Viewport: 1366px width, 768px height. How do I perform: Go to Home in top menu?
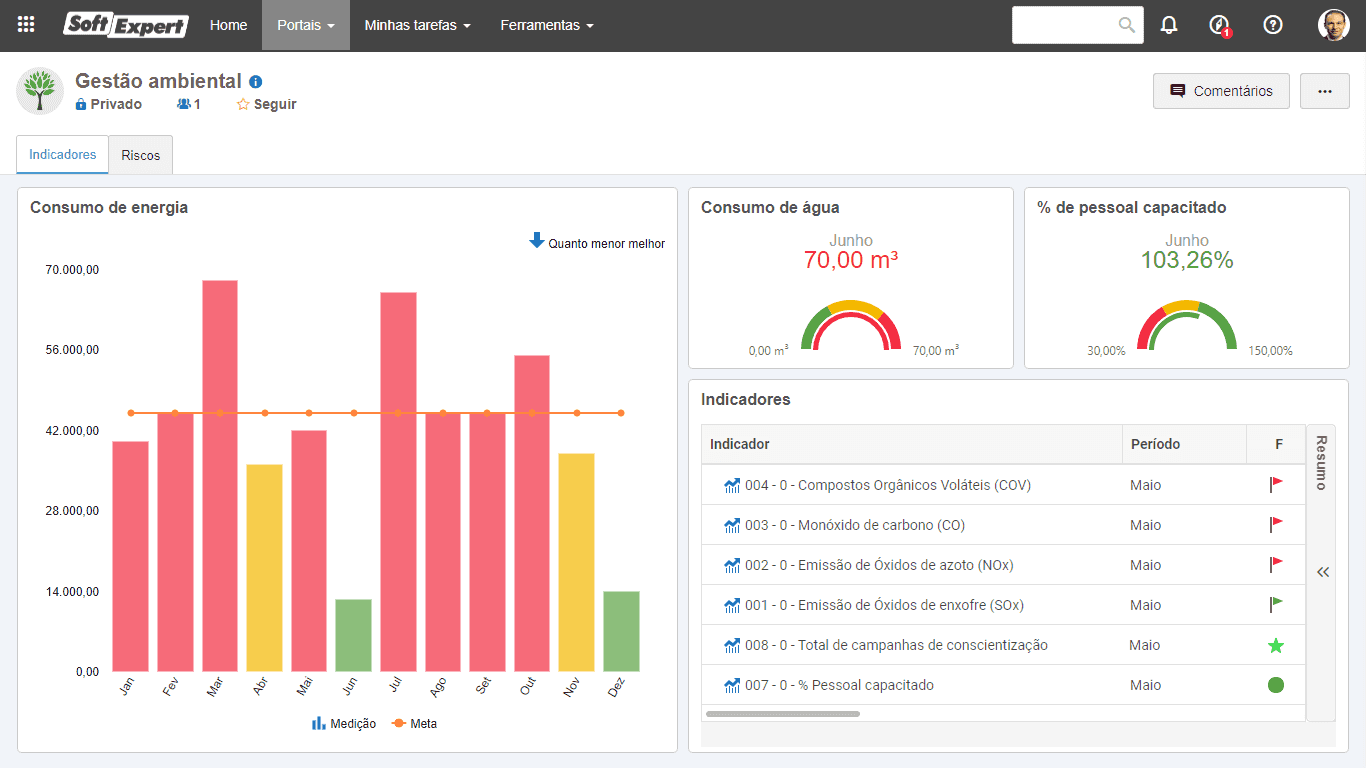[228, 25]
